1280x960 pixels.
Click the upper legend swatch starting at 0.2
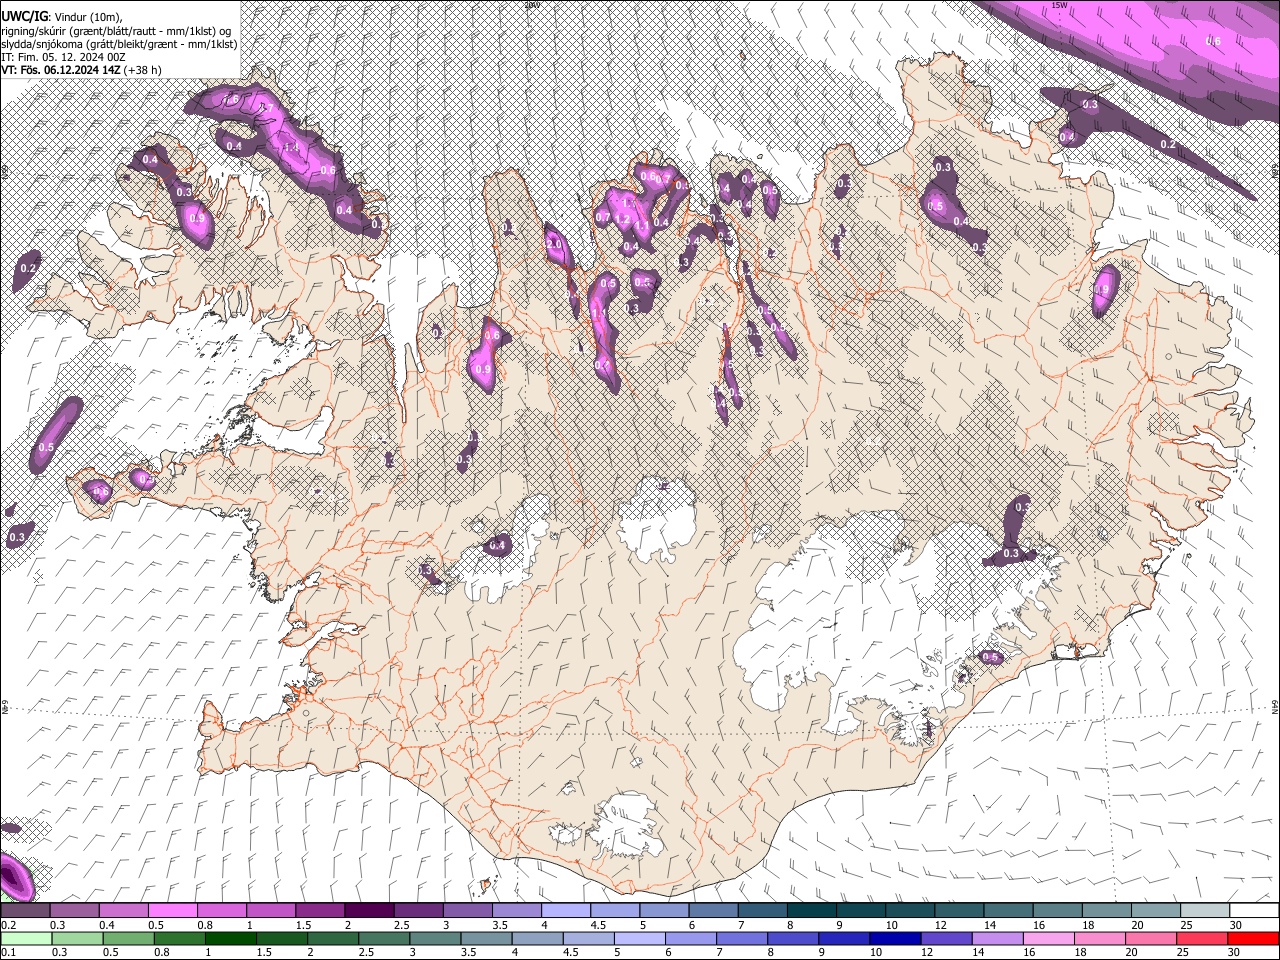pos(25,911)
